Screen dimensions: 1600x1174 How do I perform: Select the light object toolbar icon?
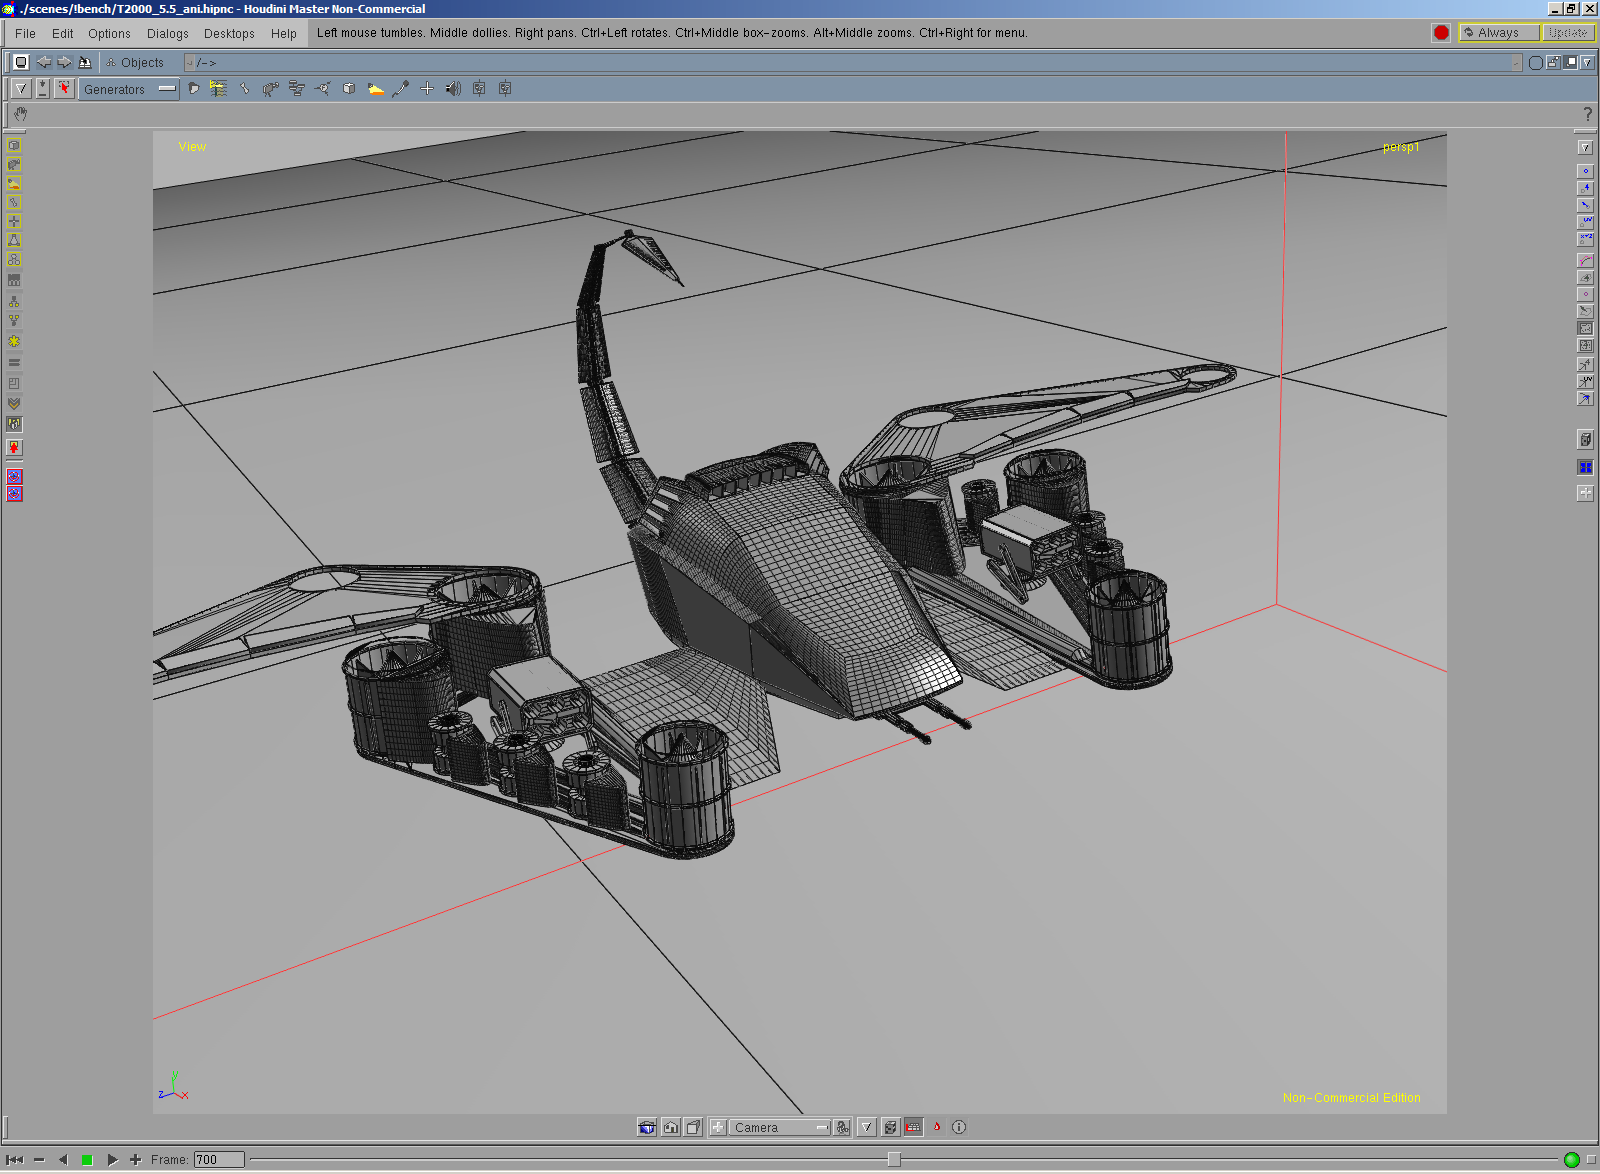[375, 89]
